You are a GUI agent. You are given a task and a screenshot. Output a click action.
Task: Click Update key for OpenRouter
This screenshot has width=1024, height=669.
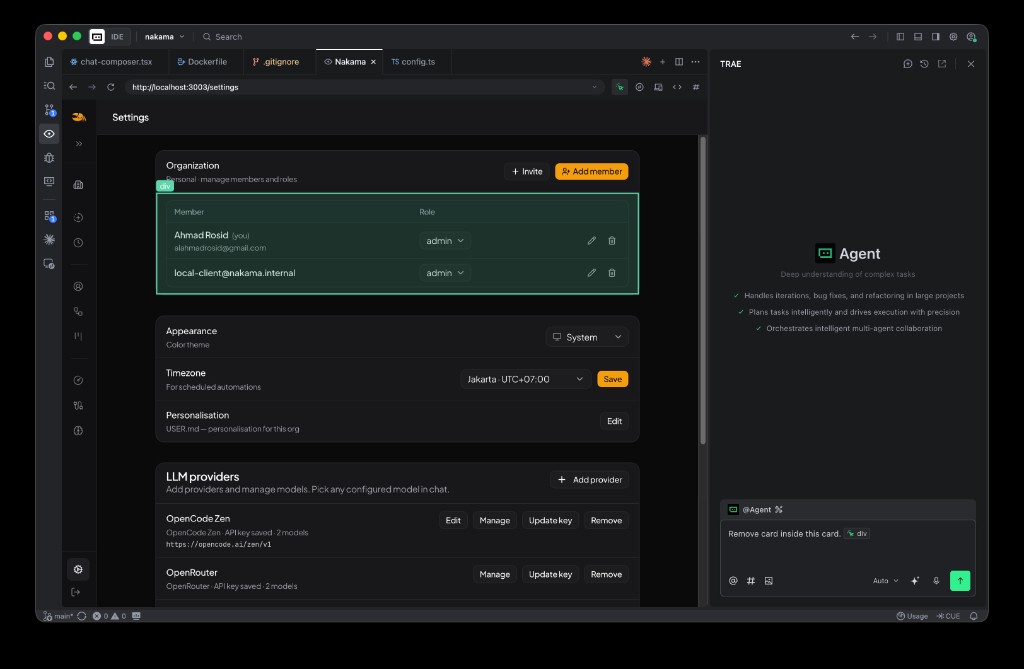551,574
